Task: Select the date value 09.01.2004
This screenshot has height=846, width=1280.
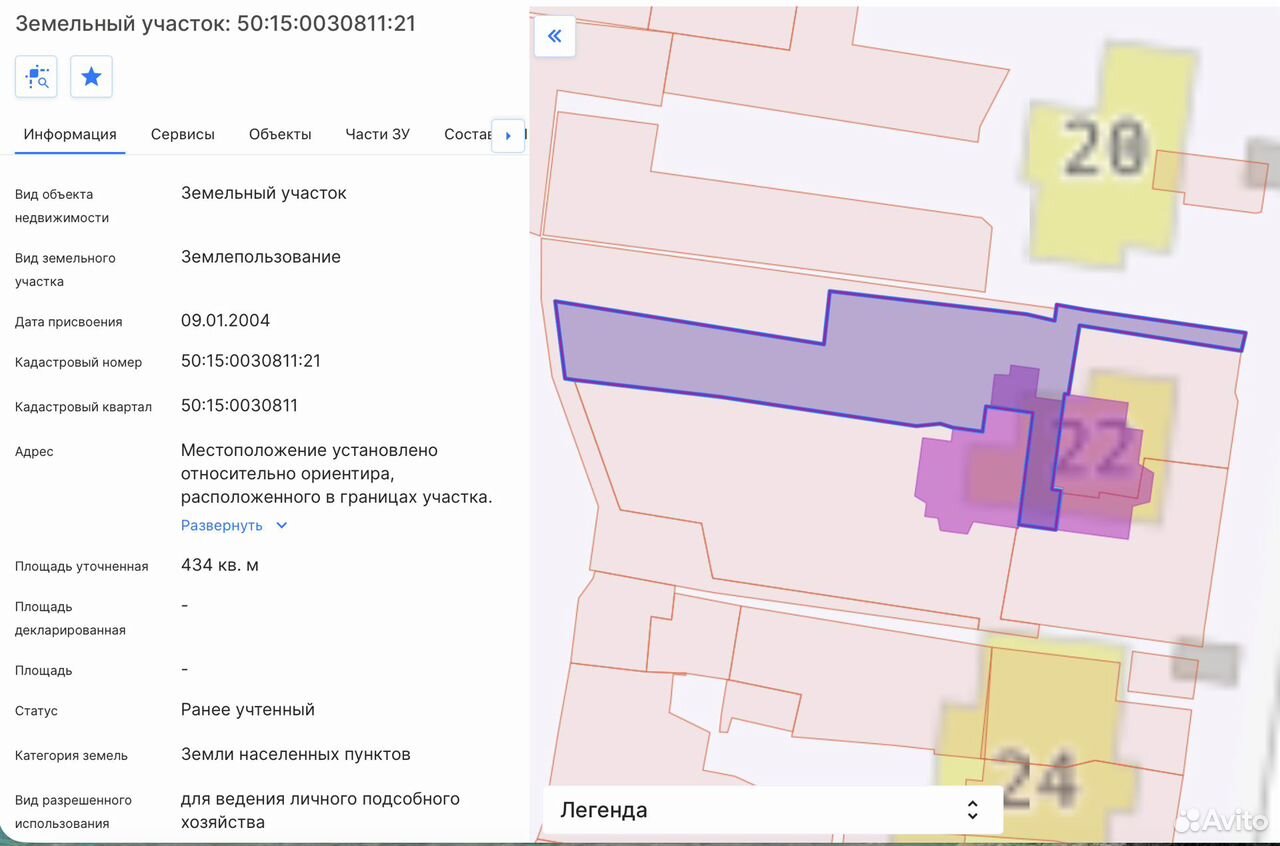Action: tap(225, 321)
